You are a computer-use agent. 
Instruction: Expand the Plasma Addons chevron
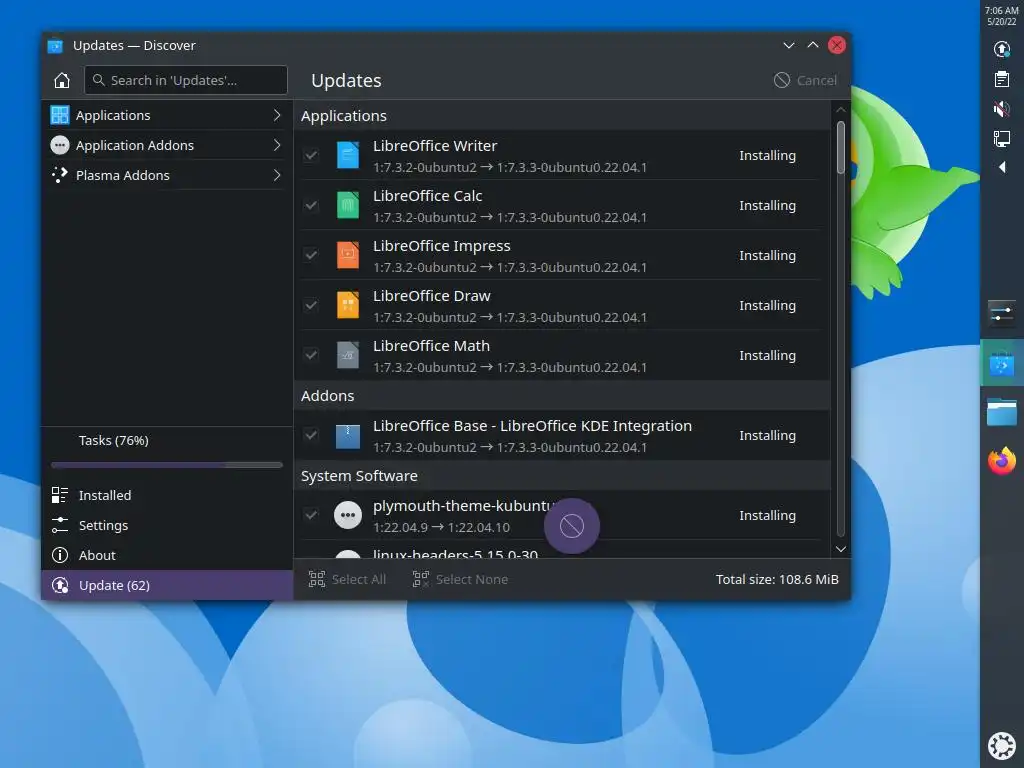pos(277,175)
